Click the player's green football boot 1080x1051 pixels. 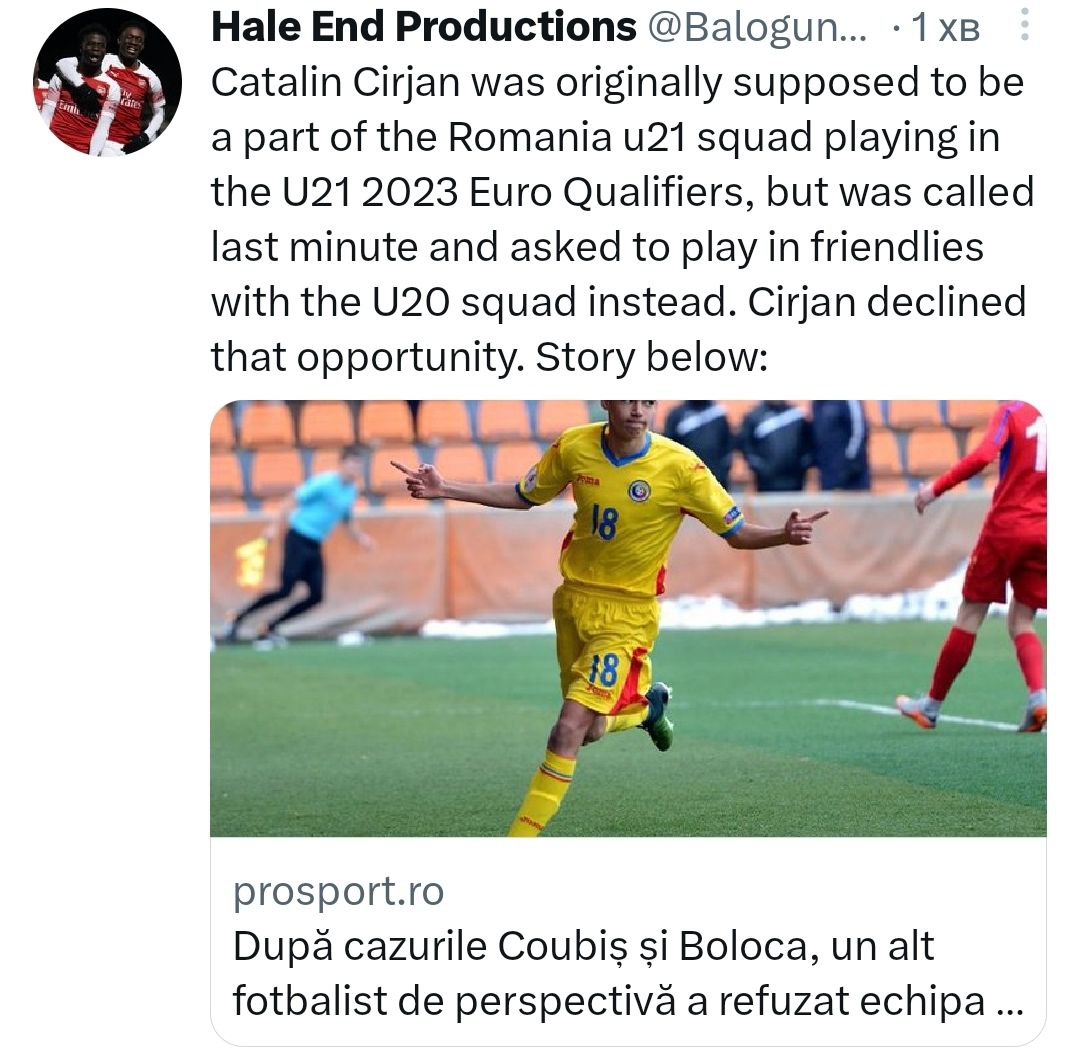point(658,717)
